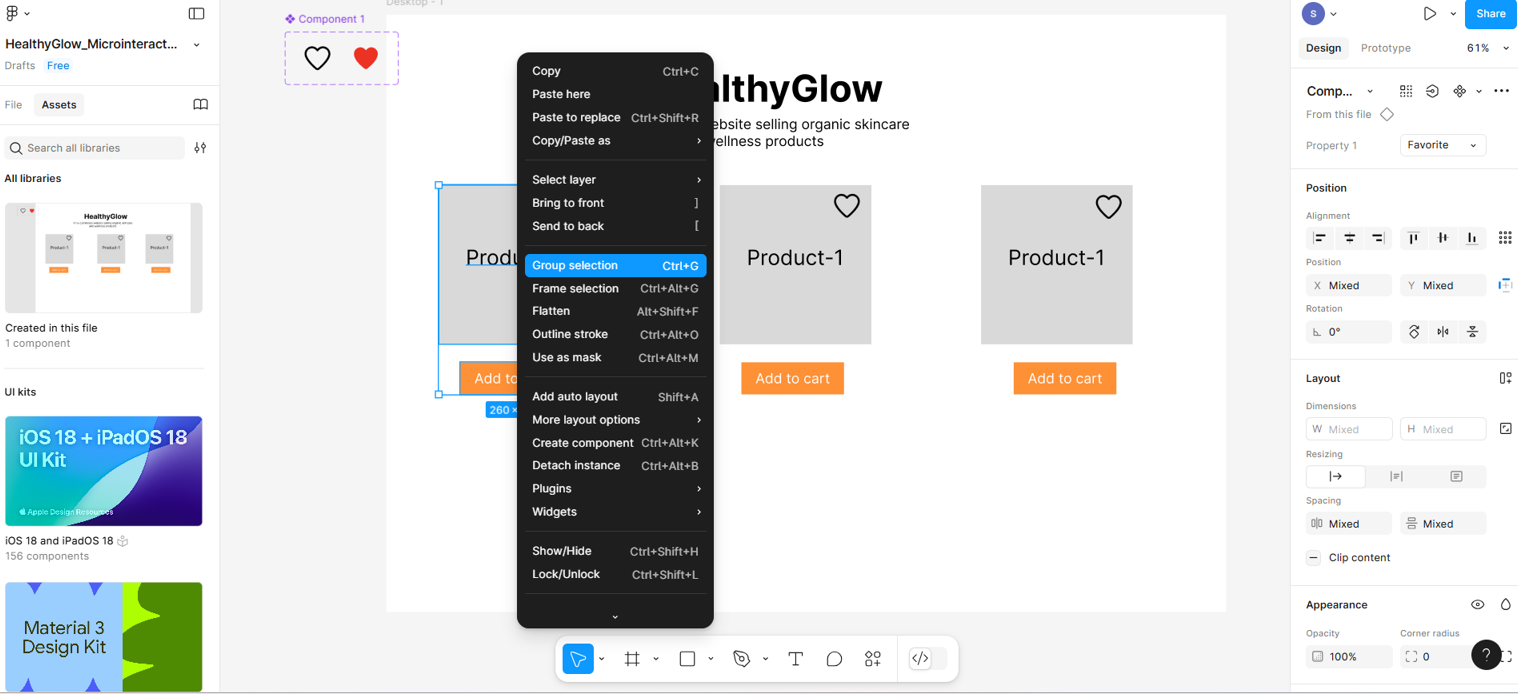Click the blue Share button
The height and width of the screenshot is (694, 1518).
click(x=1490, y=14)
